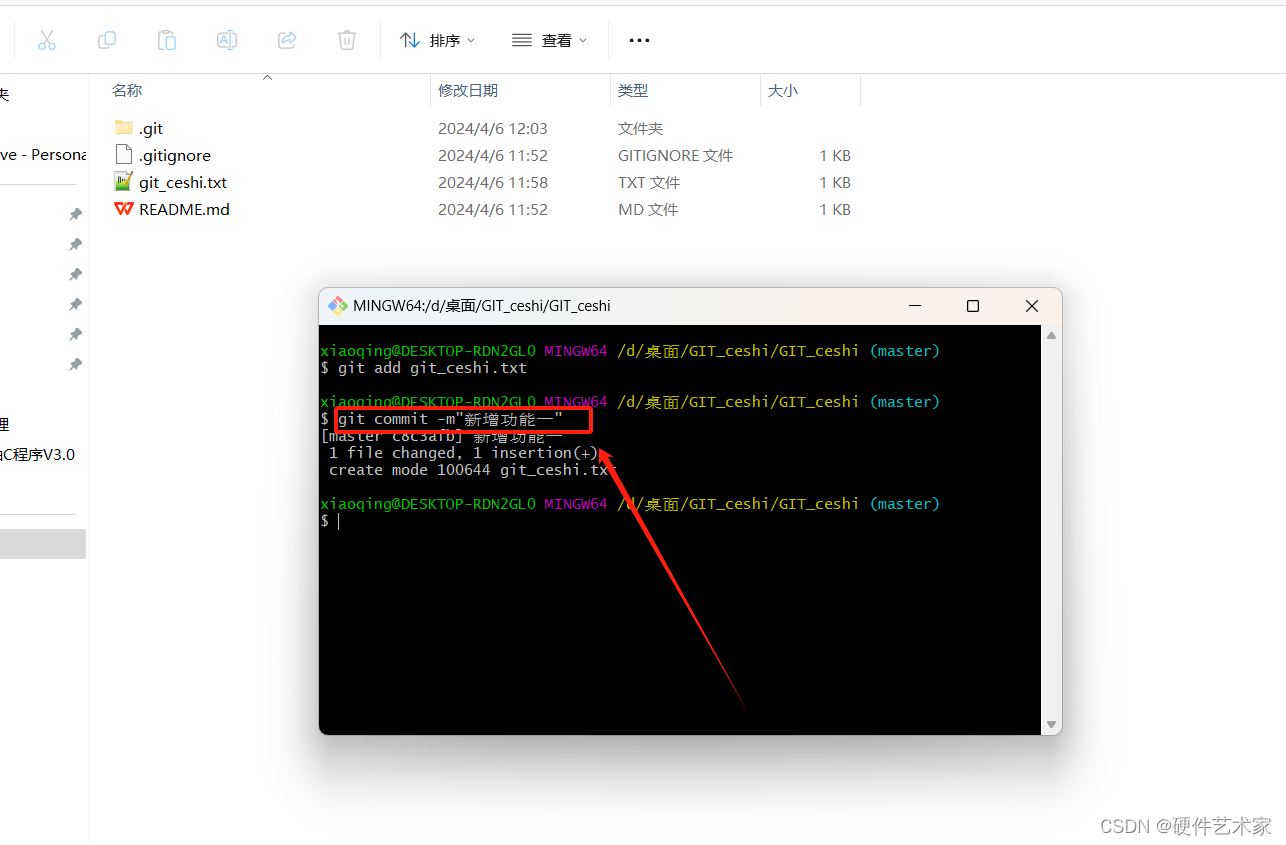Open the 排序 sort dropdown
The image size is (1286, 845).
click(x=438, y=40)
